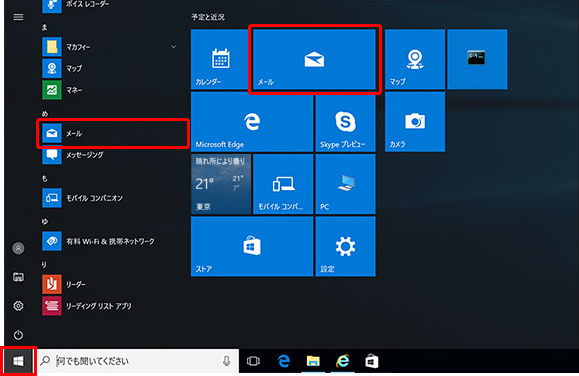Open the マカフィー folder entry
579x376 pixels.
tap(111, 47)
